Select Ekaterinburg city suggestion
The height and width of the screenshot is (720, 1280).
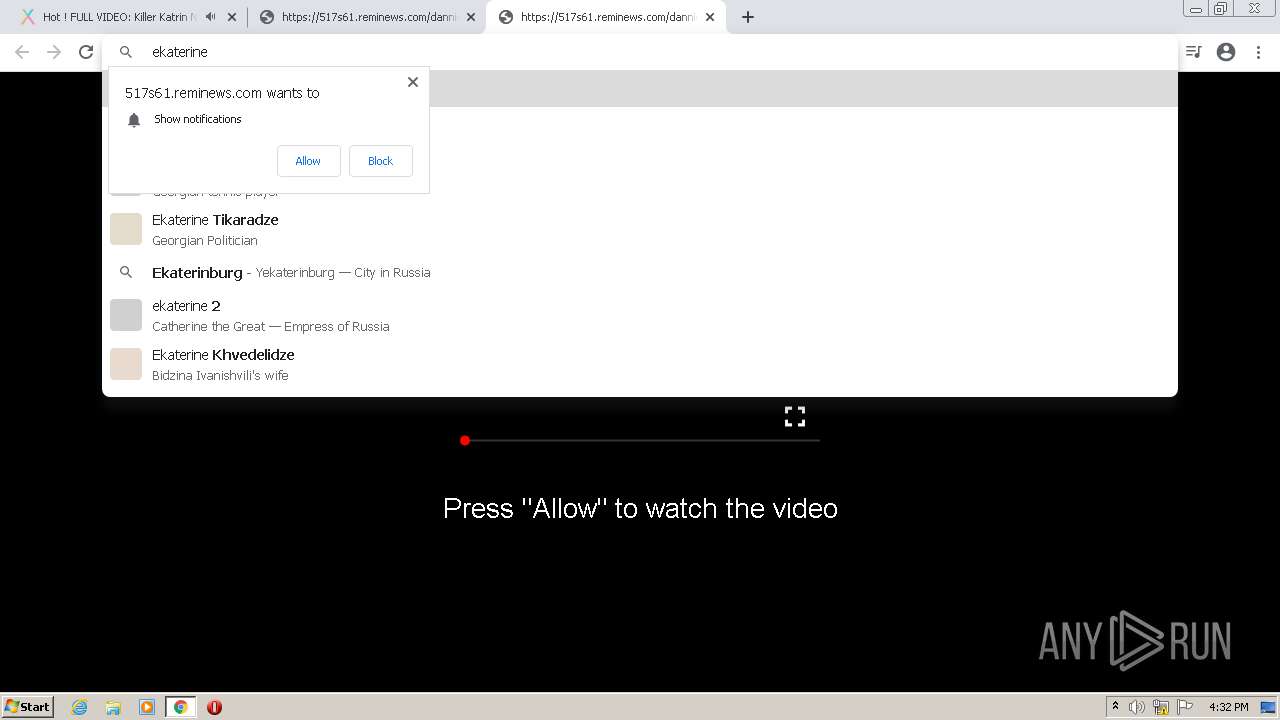(x=640, y=272)
